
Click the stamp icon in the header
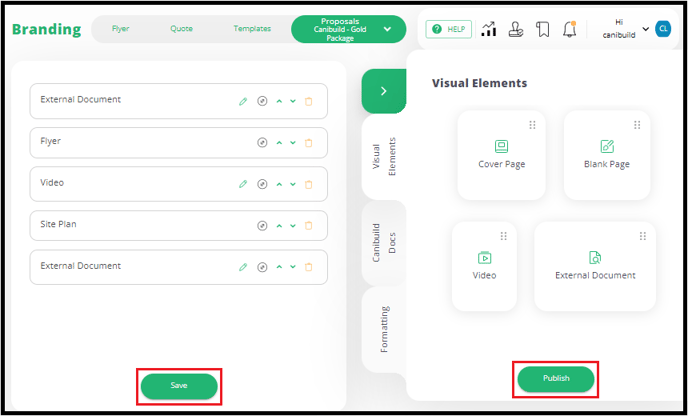(x=515, y=29)
